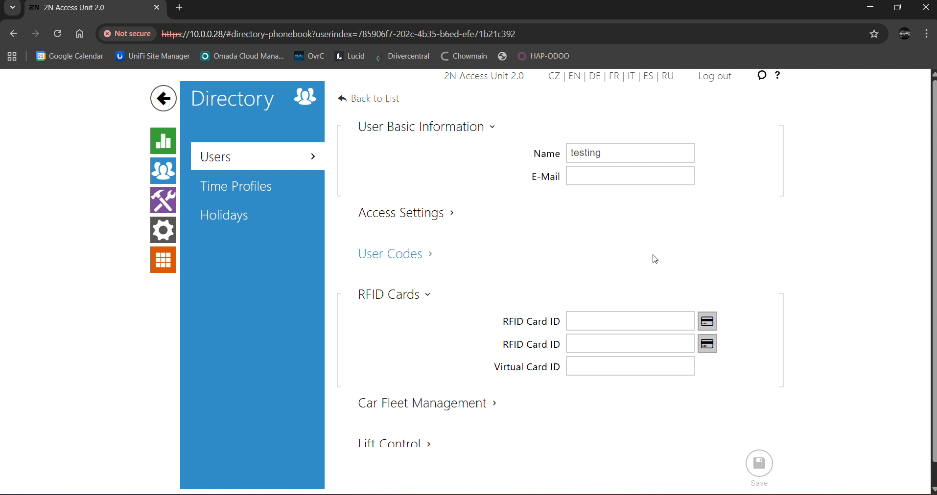The width and height of the screenshot is (937, 495).
Task: Open the help question mark icon
Action: (777, 75)
